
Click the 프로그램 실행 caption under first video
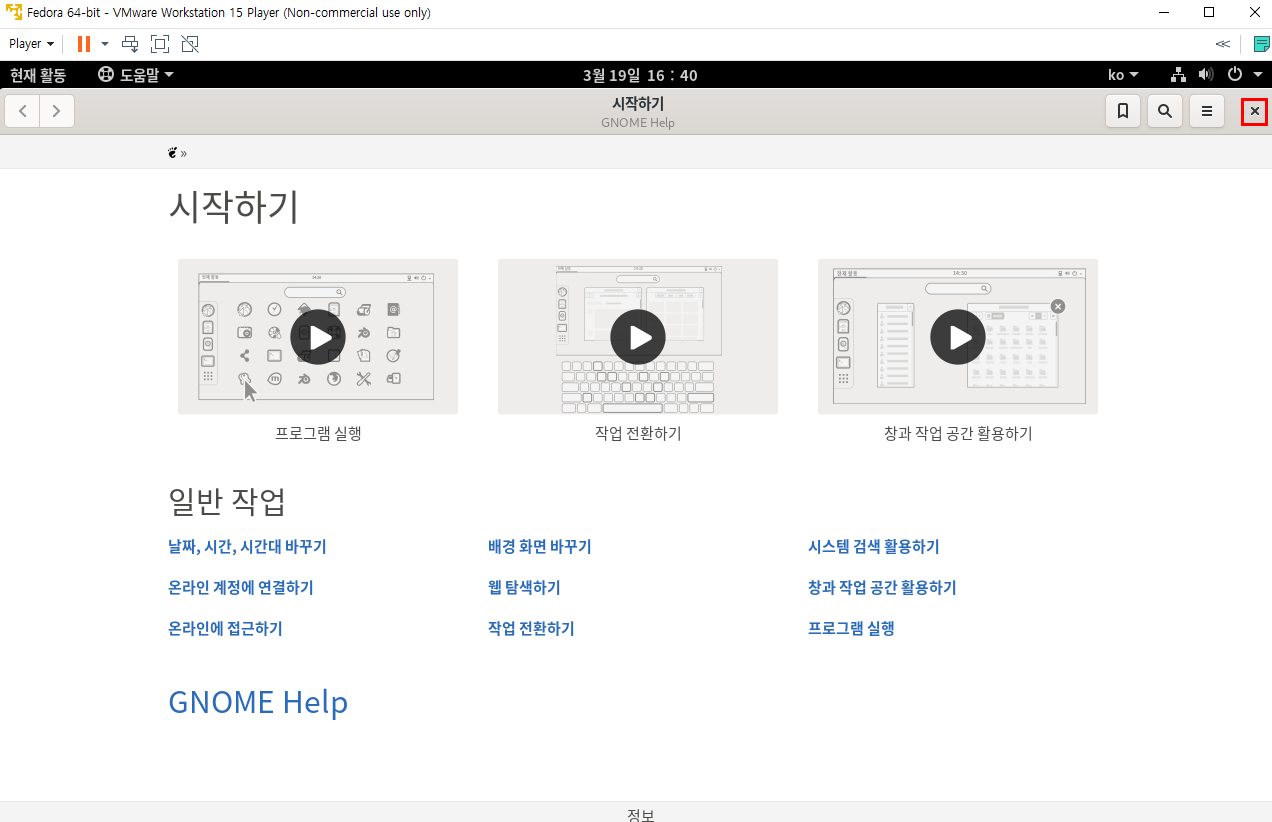318,433
